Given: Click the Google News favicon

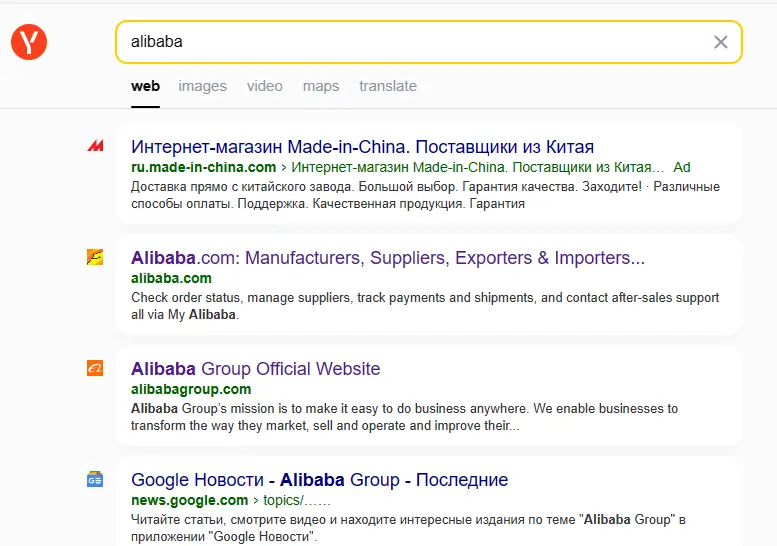Looking at the screenshot, I should tap(95, 479).
